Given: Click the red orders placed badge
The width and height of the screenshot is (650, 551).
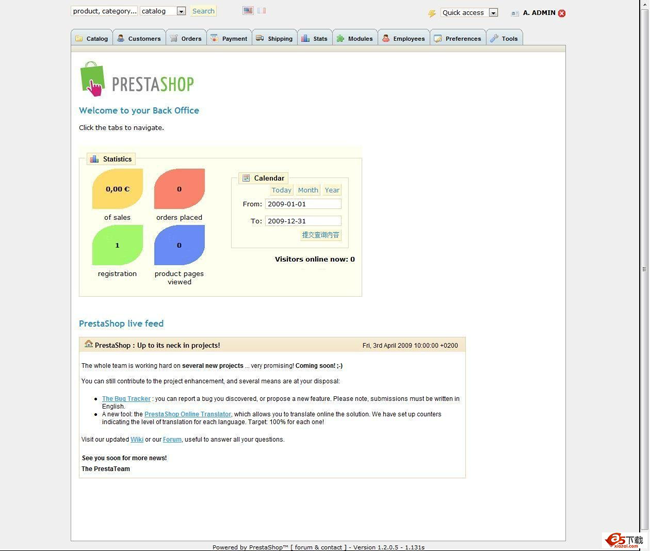Looking at the screenshot, I should (179, 189).
